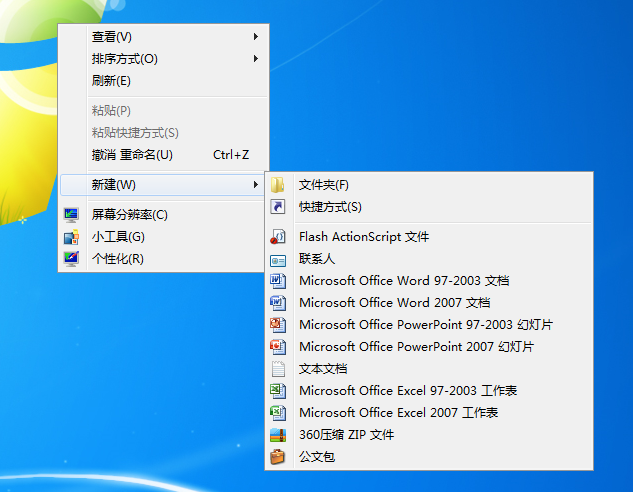633x492 pixels.
Task: Choose 撤消 重命名(U) in context menu
Action: 163,155
